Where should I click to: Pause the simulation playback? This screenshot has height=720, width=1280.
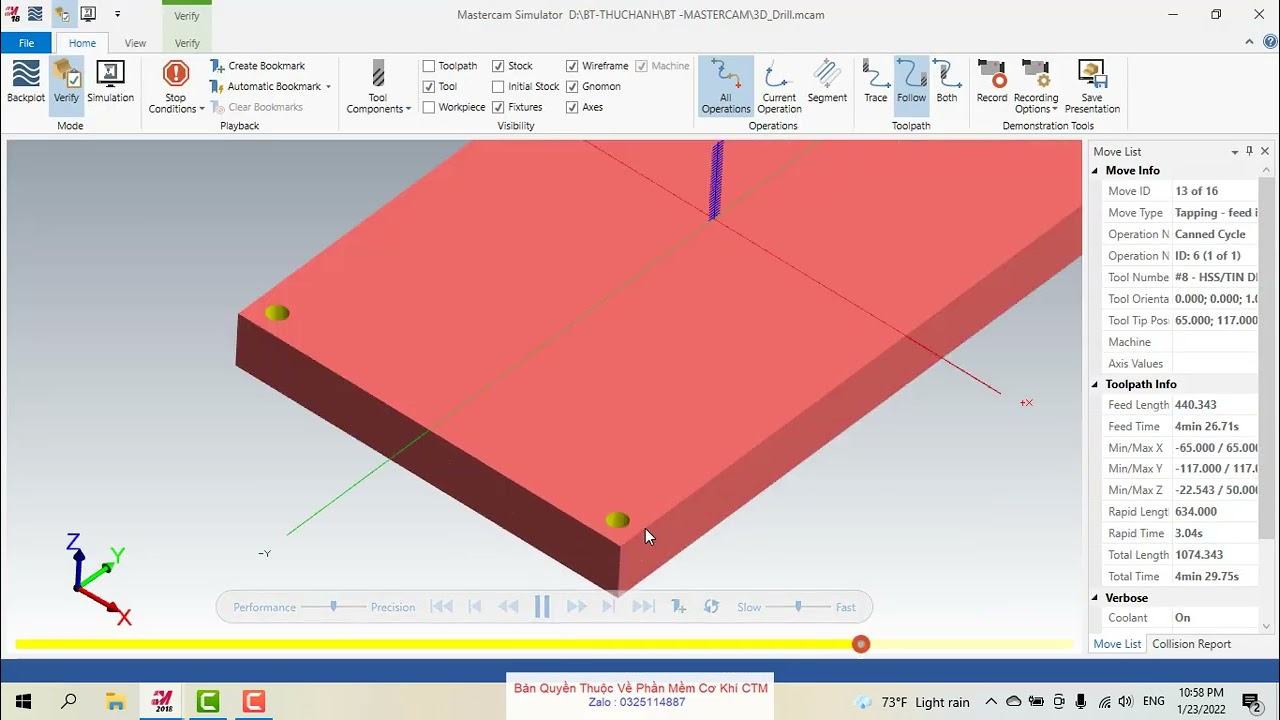pyautogui.click(x=542, y=607)
